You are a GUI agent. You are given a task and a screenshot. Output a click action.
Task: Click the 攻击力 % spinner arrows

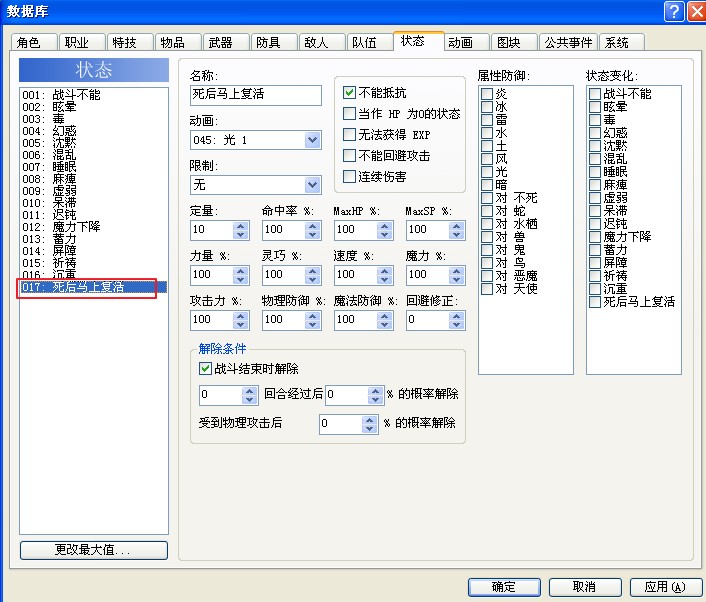click(241, 320)
